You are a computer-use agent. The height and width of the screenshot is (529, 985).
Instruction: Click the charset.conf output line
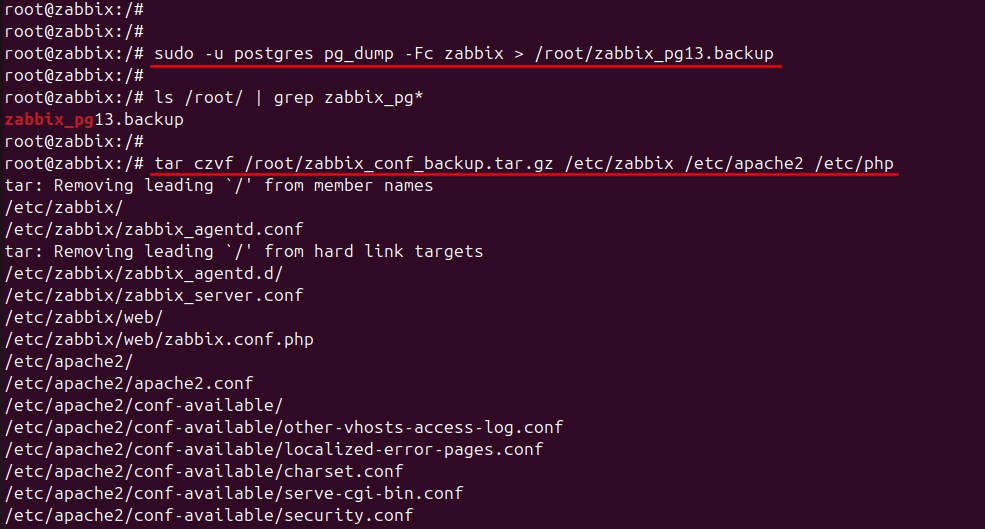pyautogui.click(x=204, y=471)
